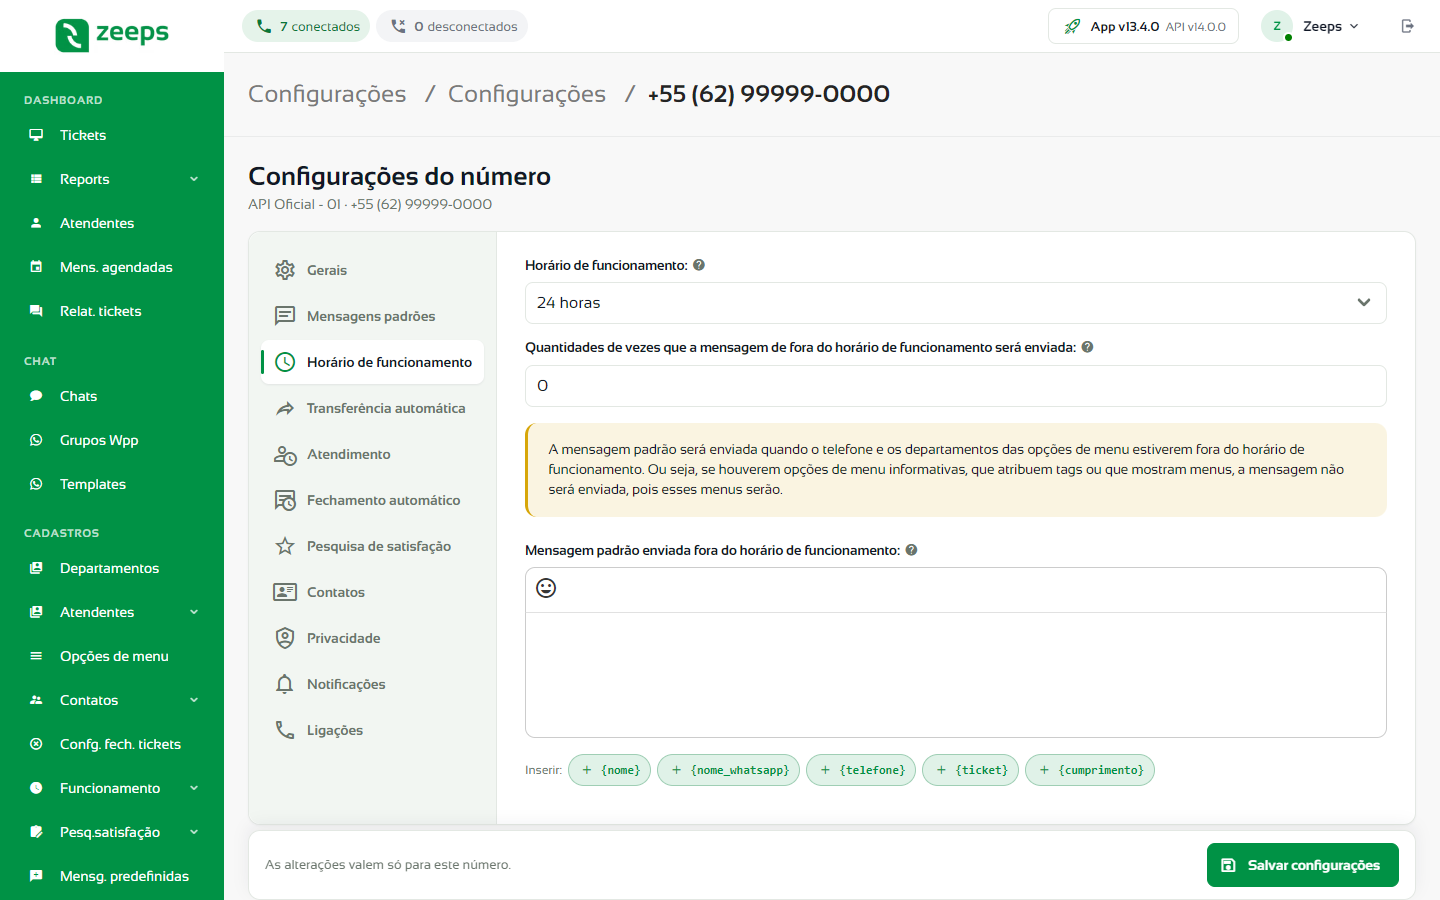This screenshot has width=1440, height=900.
Task: Expand the Reports sidebar submenu
Action: pyautogui.click(x=194, y=179)
